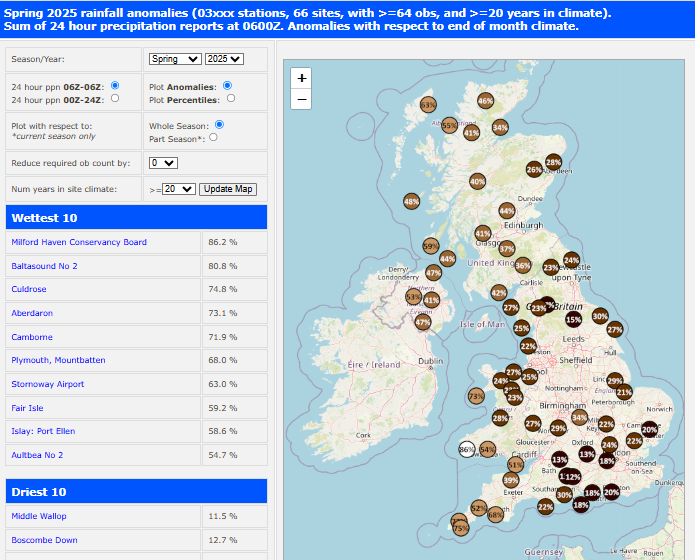This screenshot has width=695, height=560.
Task: Expand the reduce ob count dropdown
Action: pyautogui.click(x=163, y=163)
